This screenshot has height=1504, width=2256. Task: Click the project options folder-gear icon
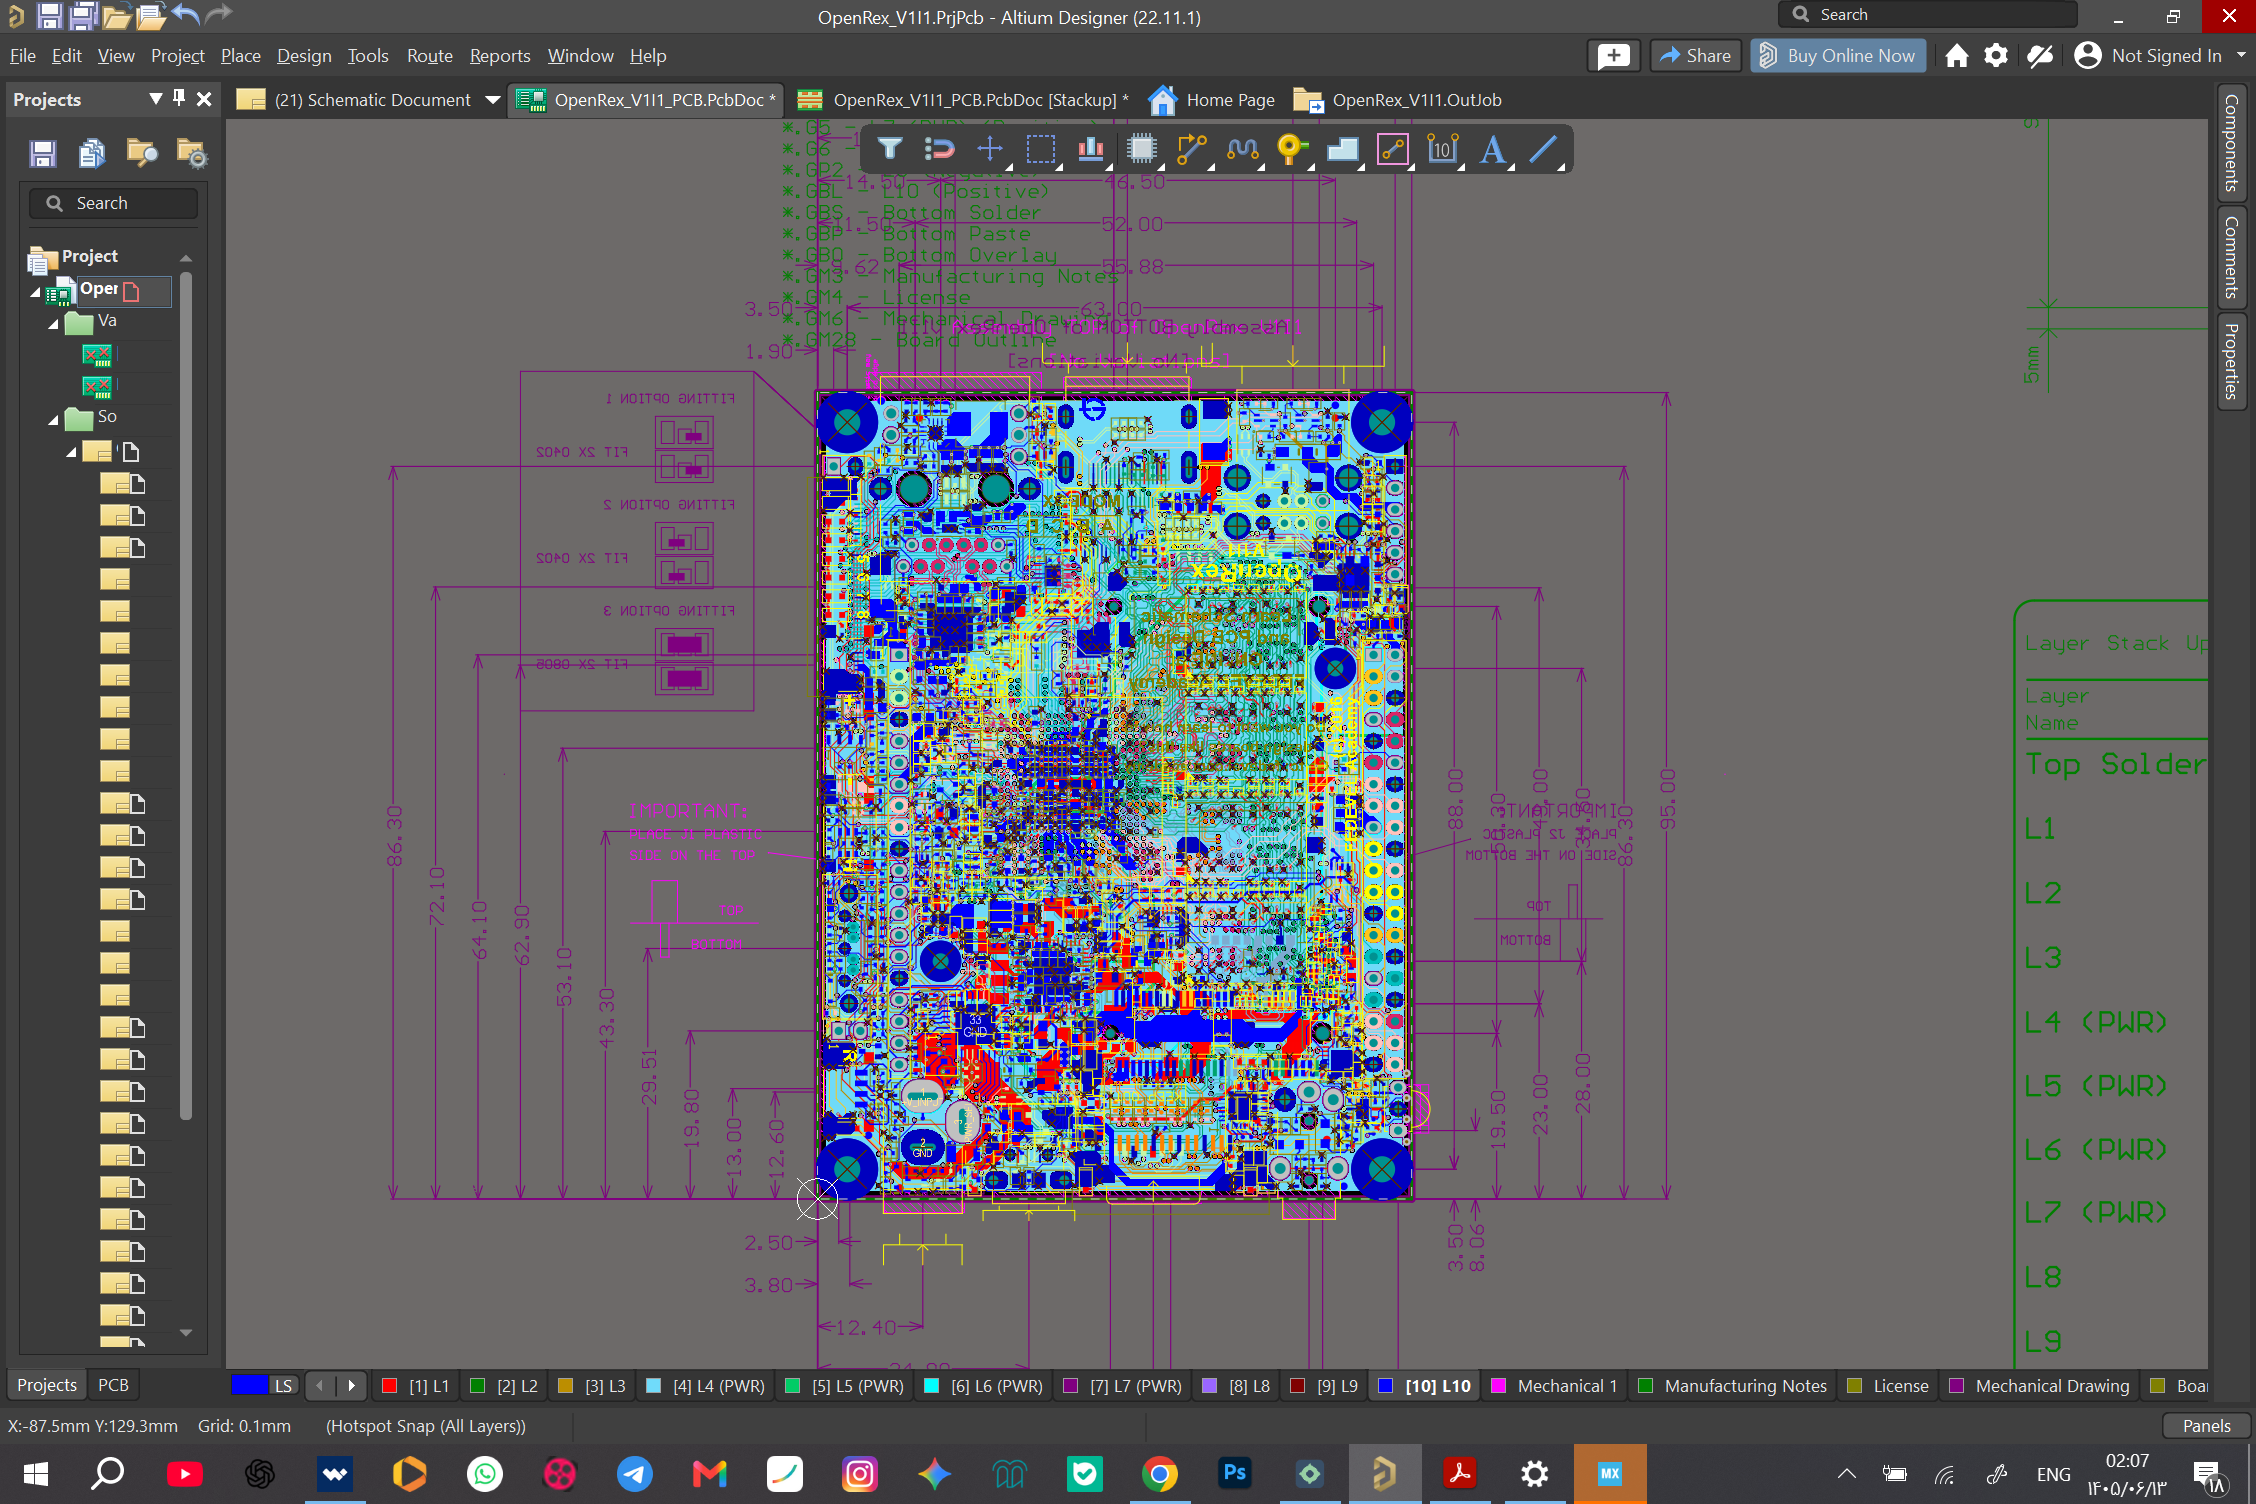tap(191, 153)
